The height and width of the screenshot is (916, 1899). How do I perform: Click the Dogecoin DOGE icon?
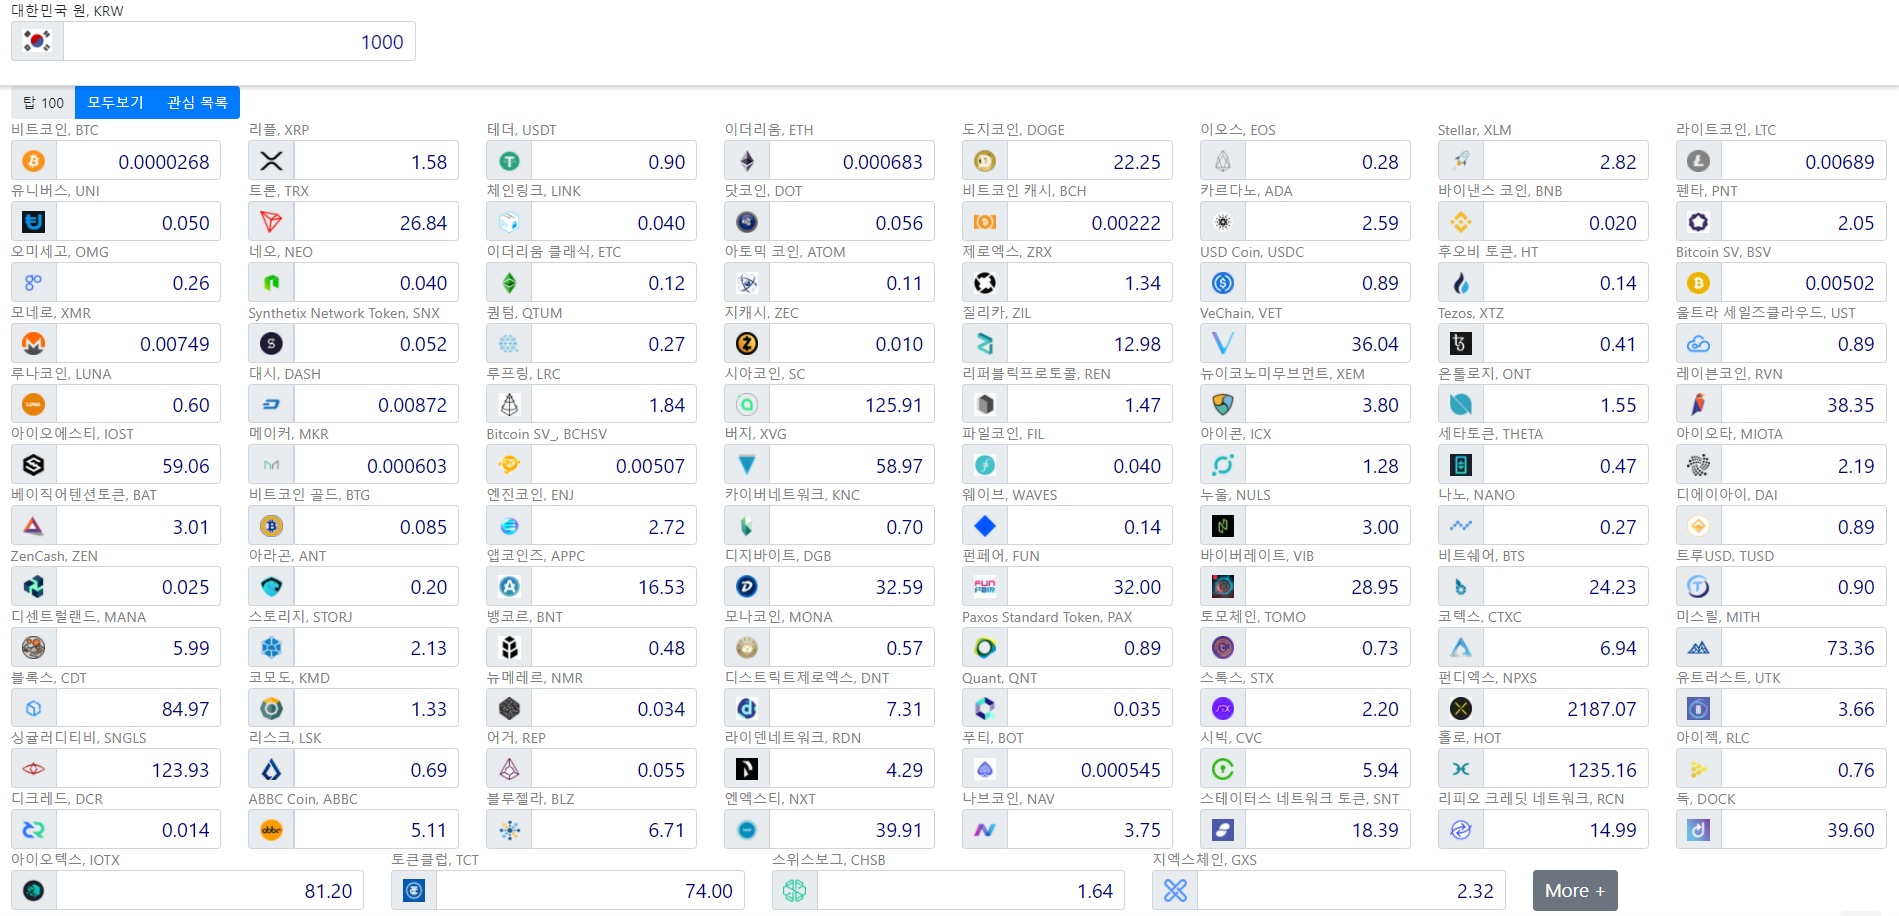[985, 162]
